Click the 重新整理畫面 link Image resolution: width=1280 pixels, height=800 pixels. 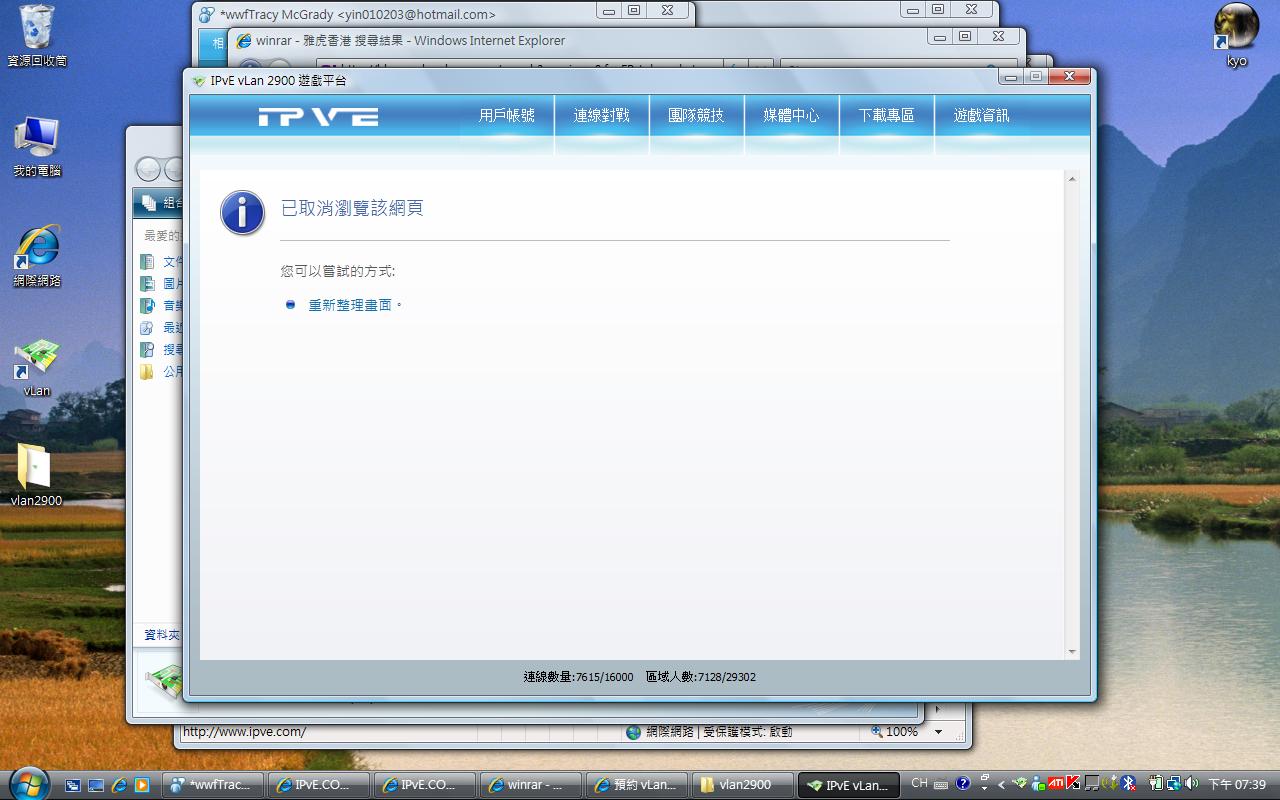coord(350,305)
